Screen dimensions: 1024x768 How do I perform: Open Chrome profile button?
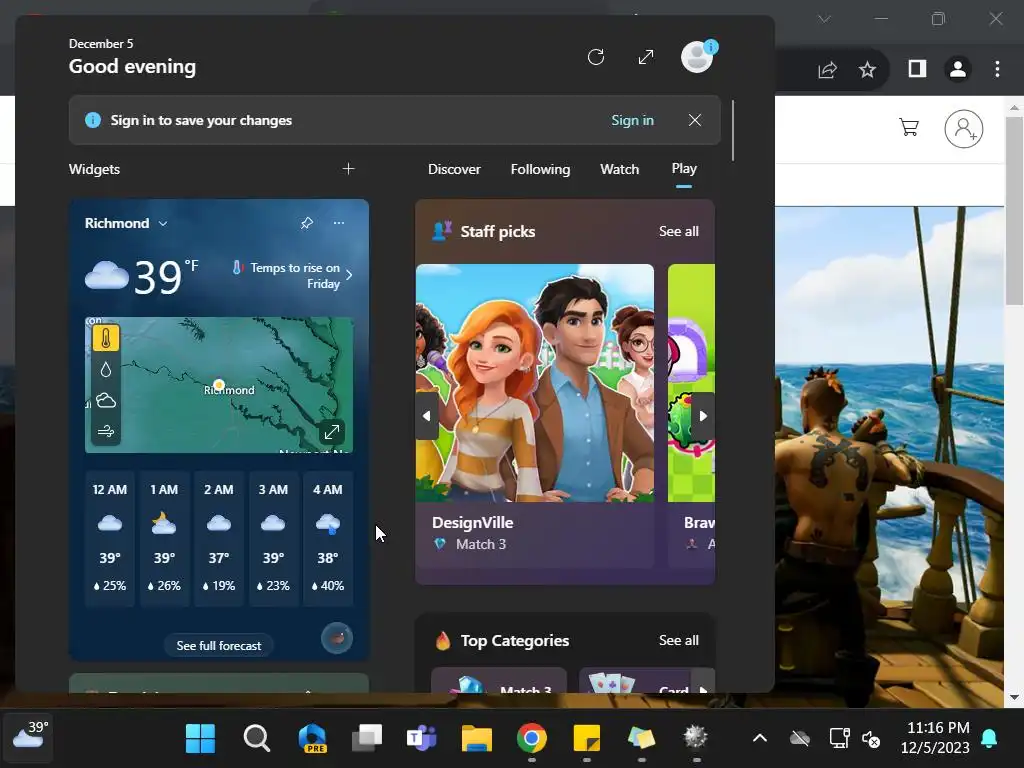(958, 69)
